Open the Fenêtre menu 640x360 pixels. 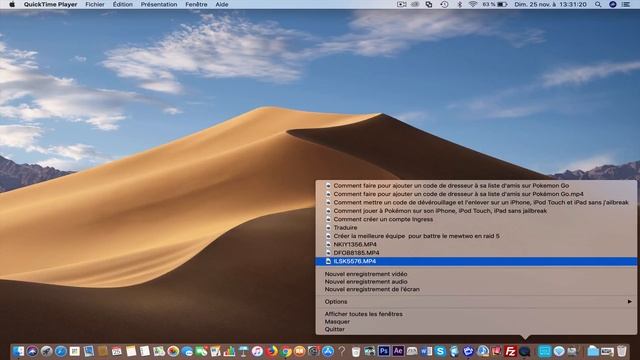(x=196, y=4)
